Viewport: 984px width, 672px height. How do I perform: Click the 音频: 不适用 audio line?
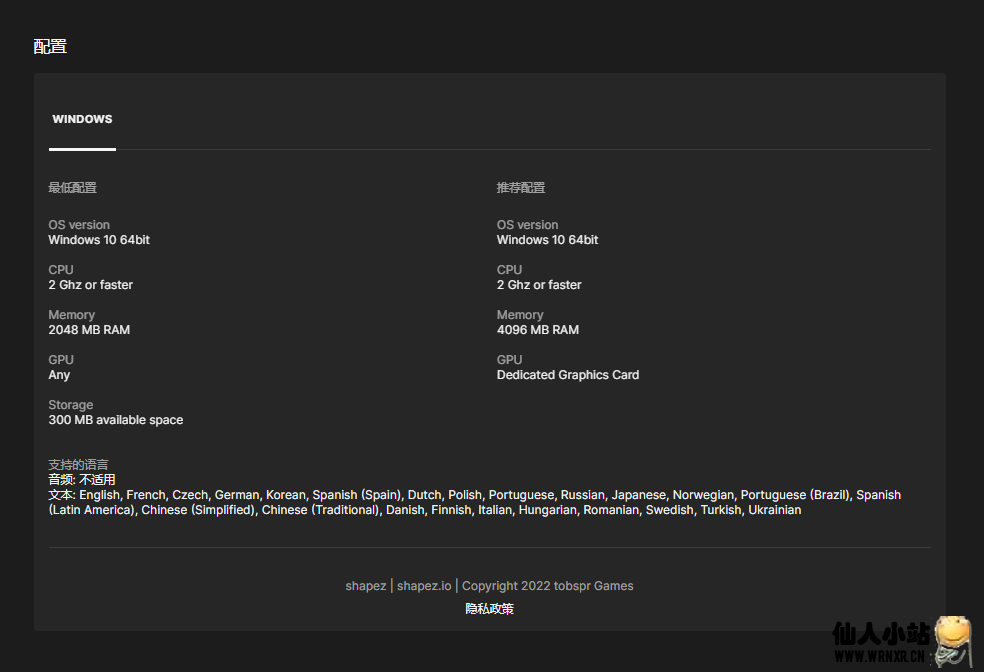click(81, 480)
